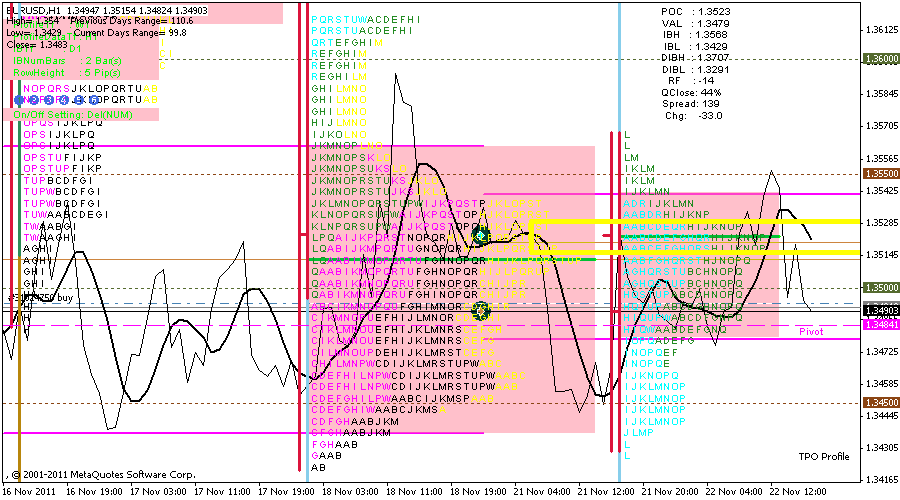This screenshot has width=900, height=500.
Task: Click the upper green round marker icon
Action: tap(481, 235)
